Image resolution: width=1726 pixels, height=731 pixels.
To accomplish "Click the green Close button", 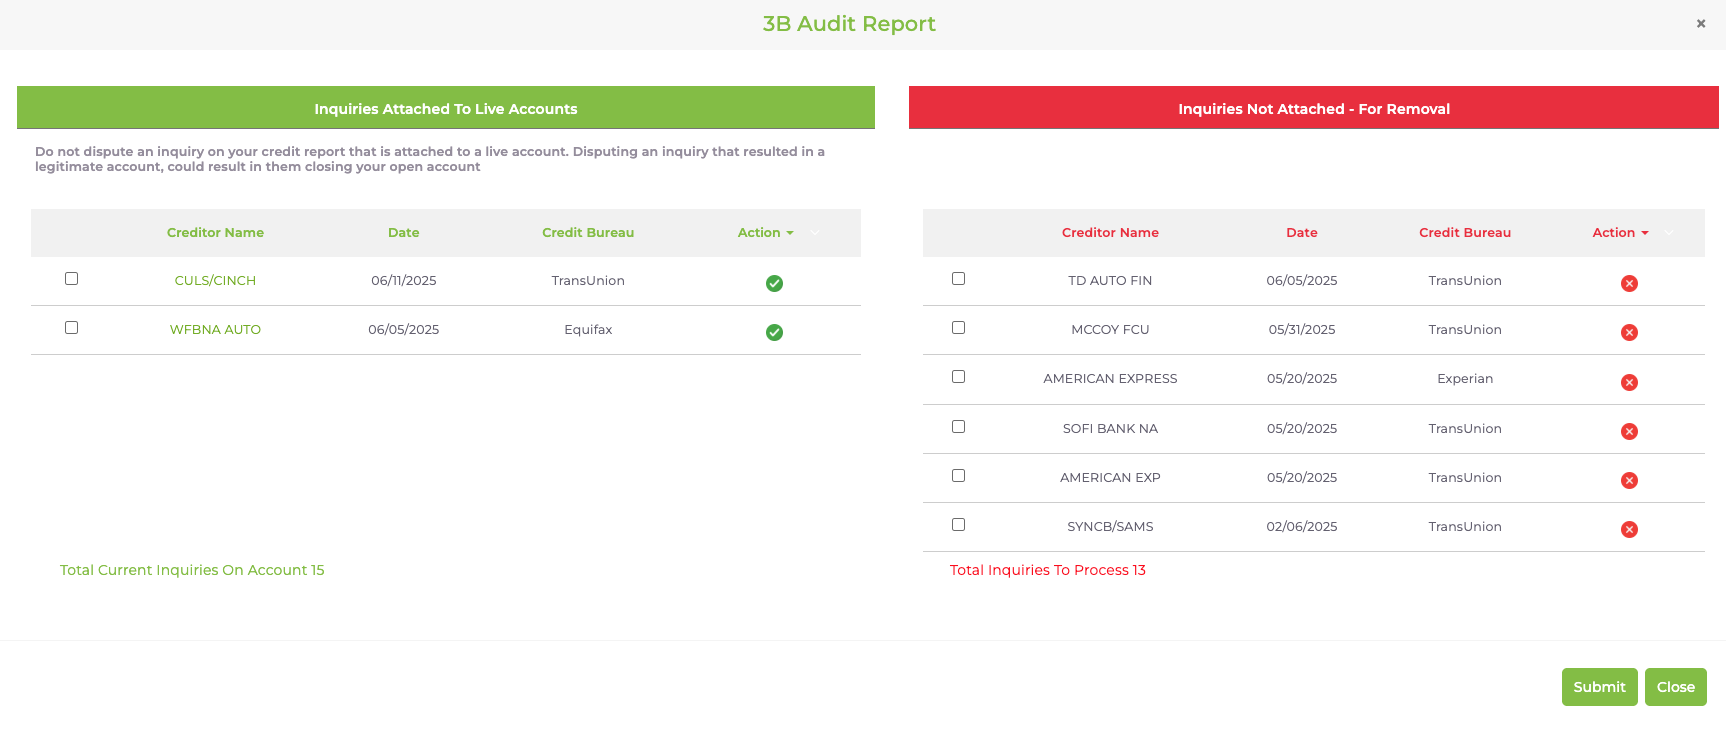I will (1675, 687).
